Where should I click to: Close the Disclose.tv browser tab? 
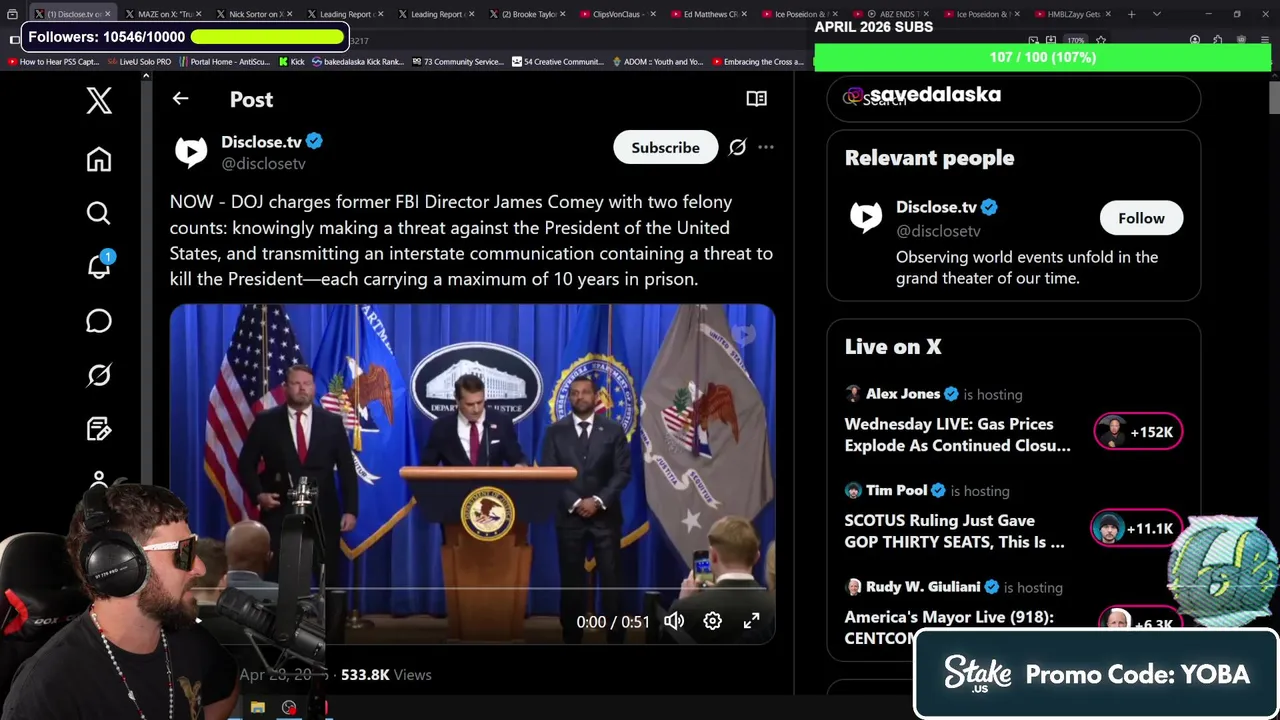pyautogui.click(x=107, y=14)
